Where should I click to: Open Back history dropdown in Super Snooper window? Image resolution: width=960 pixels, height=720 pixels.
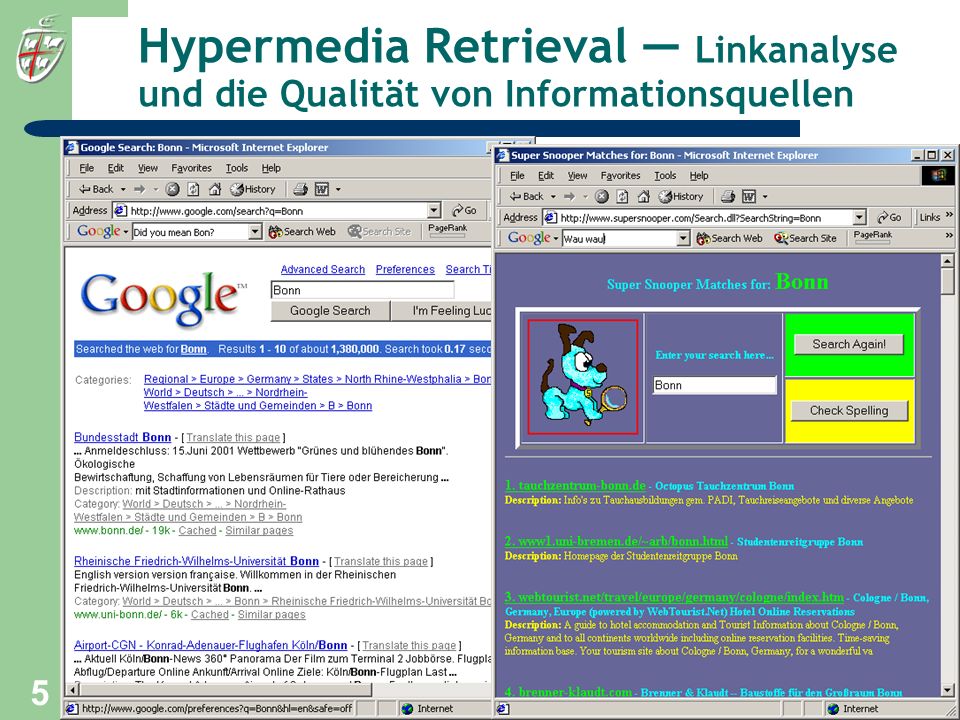click(553, 197)
